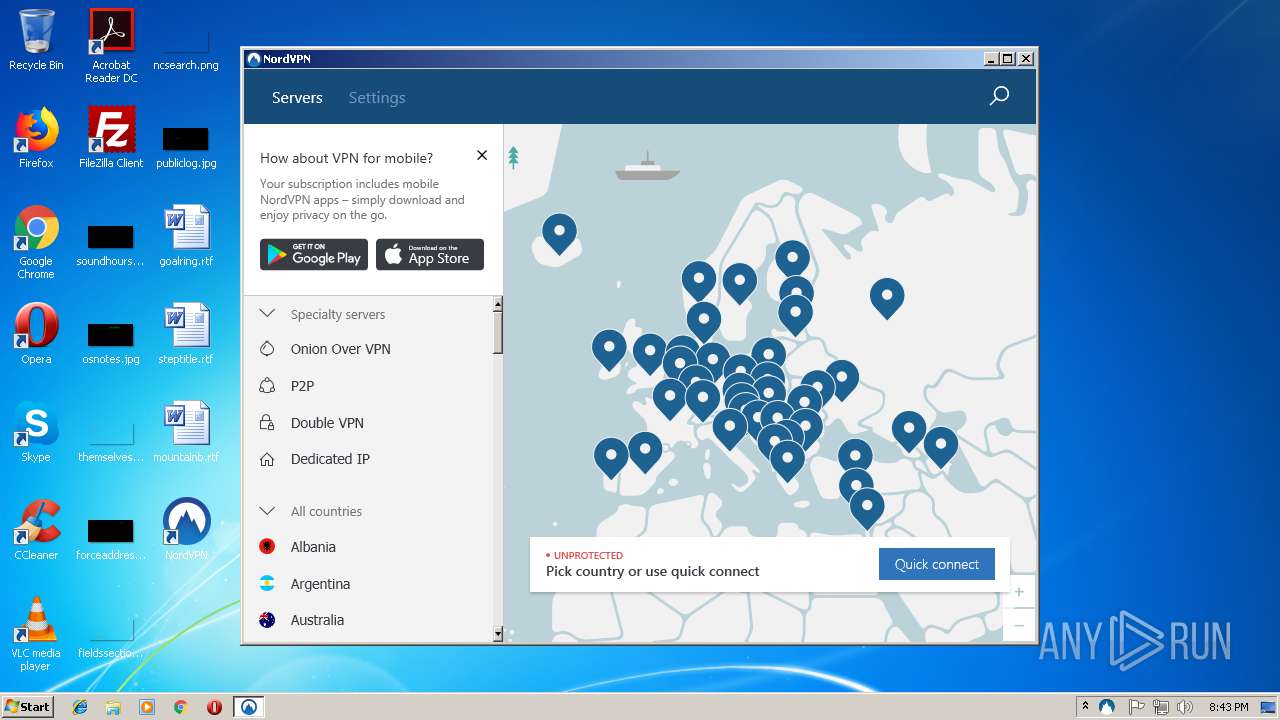1280x720 pixels.
Task: Click the volume speaker tray icon
Action: [1185, 707]
